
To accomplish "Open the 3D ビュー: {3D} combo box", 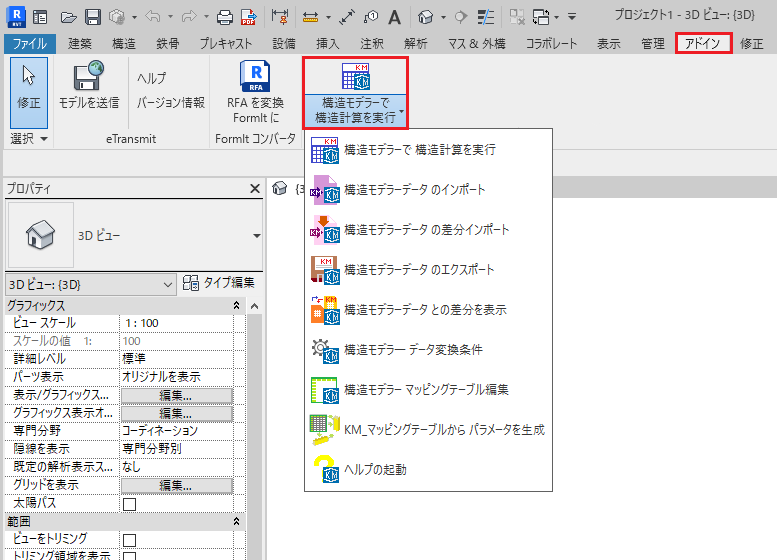I will [90, 285].
